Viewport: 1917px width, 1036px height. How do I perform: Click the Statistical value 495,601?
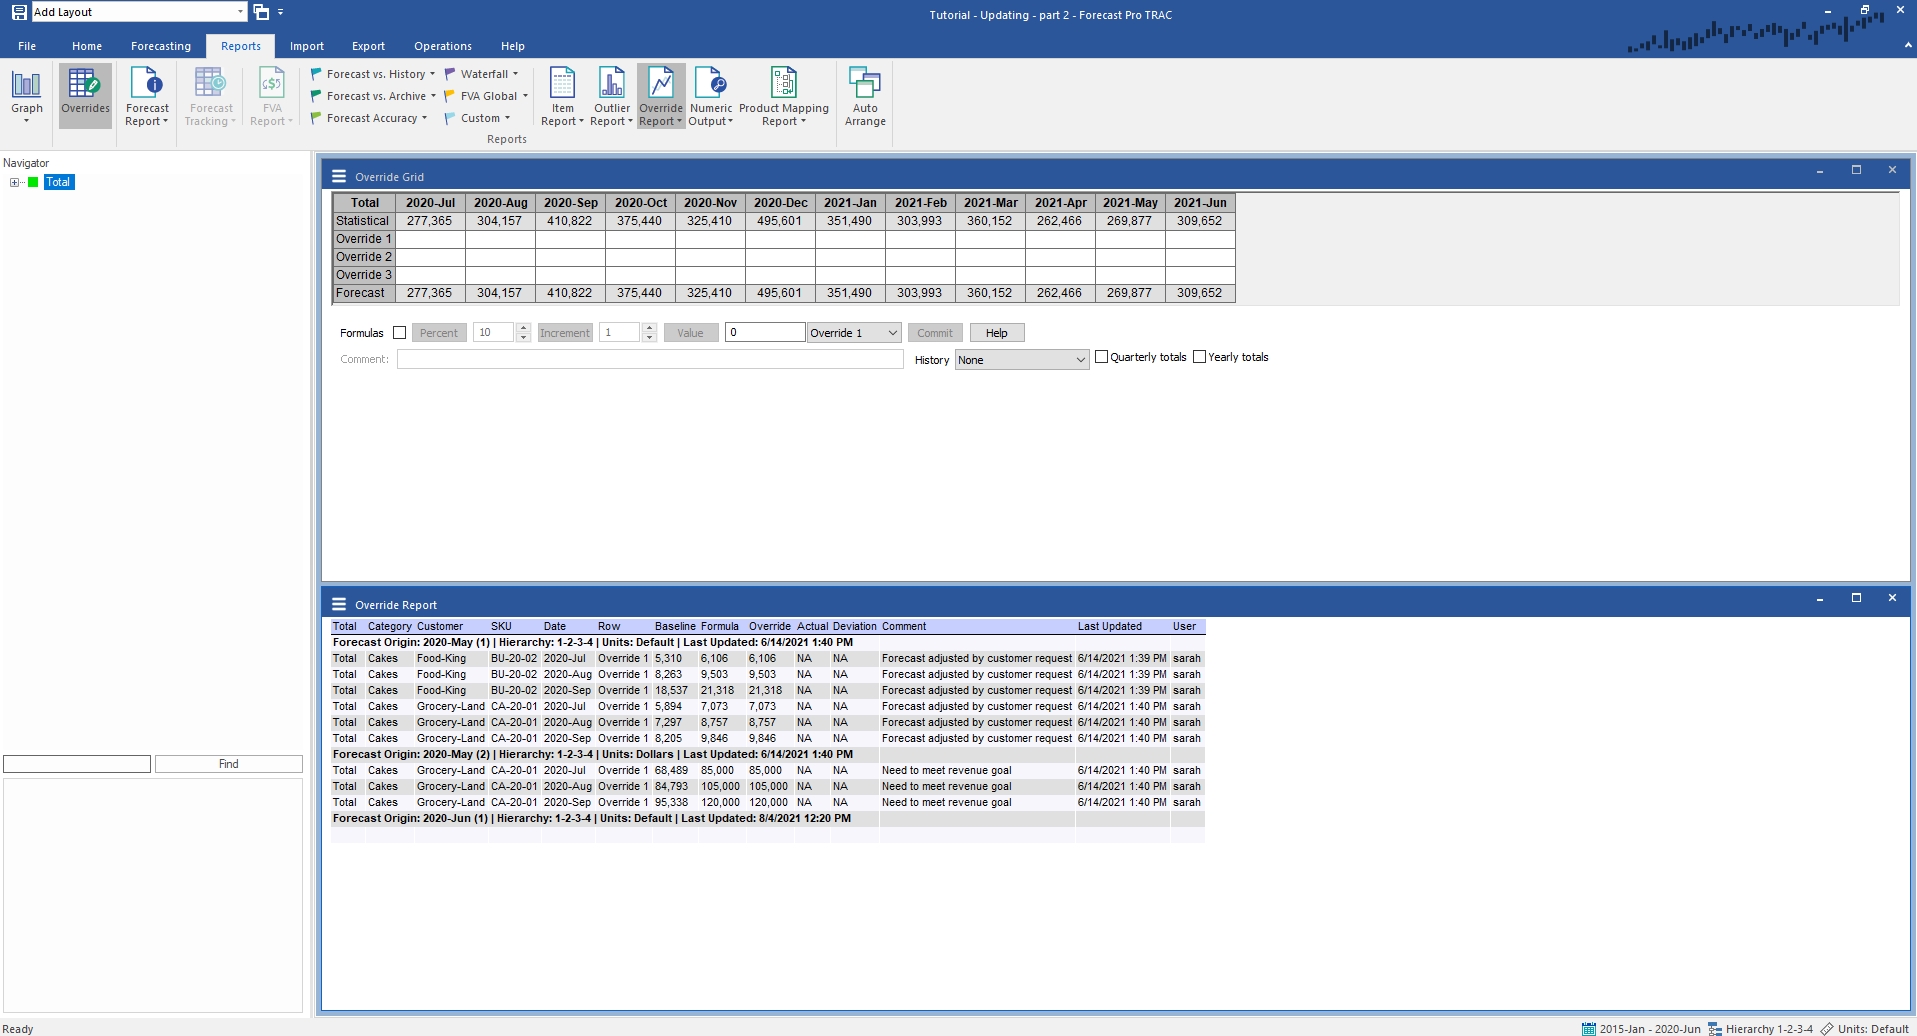(x=779, y=221)
